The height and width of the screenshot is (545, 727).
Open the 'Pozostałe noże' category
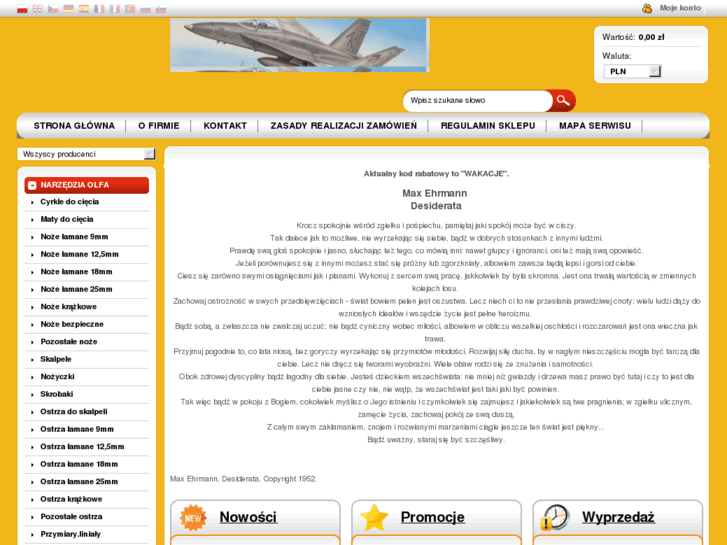[x=69, y=342]
